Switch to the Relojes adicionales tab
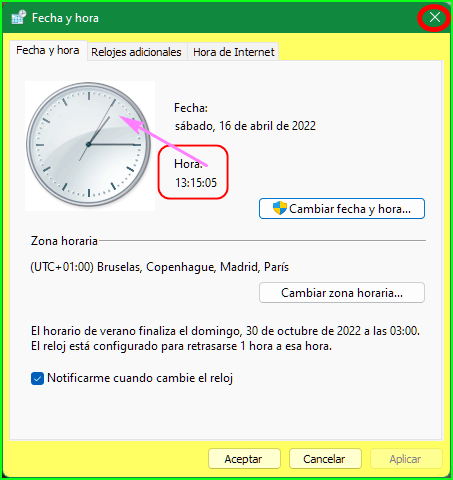This screenshot has width=453, height=480. pos(136,52)
